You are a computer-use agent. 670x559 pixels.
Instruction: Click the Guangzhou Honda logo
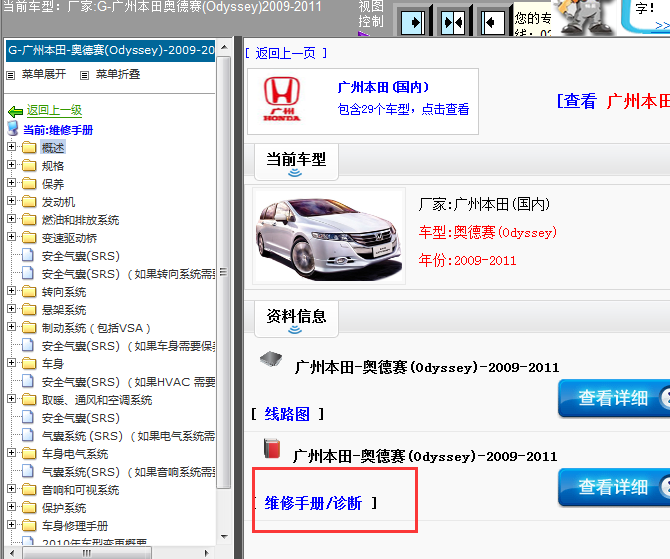pos(282,99)
